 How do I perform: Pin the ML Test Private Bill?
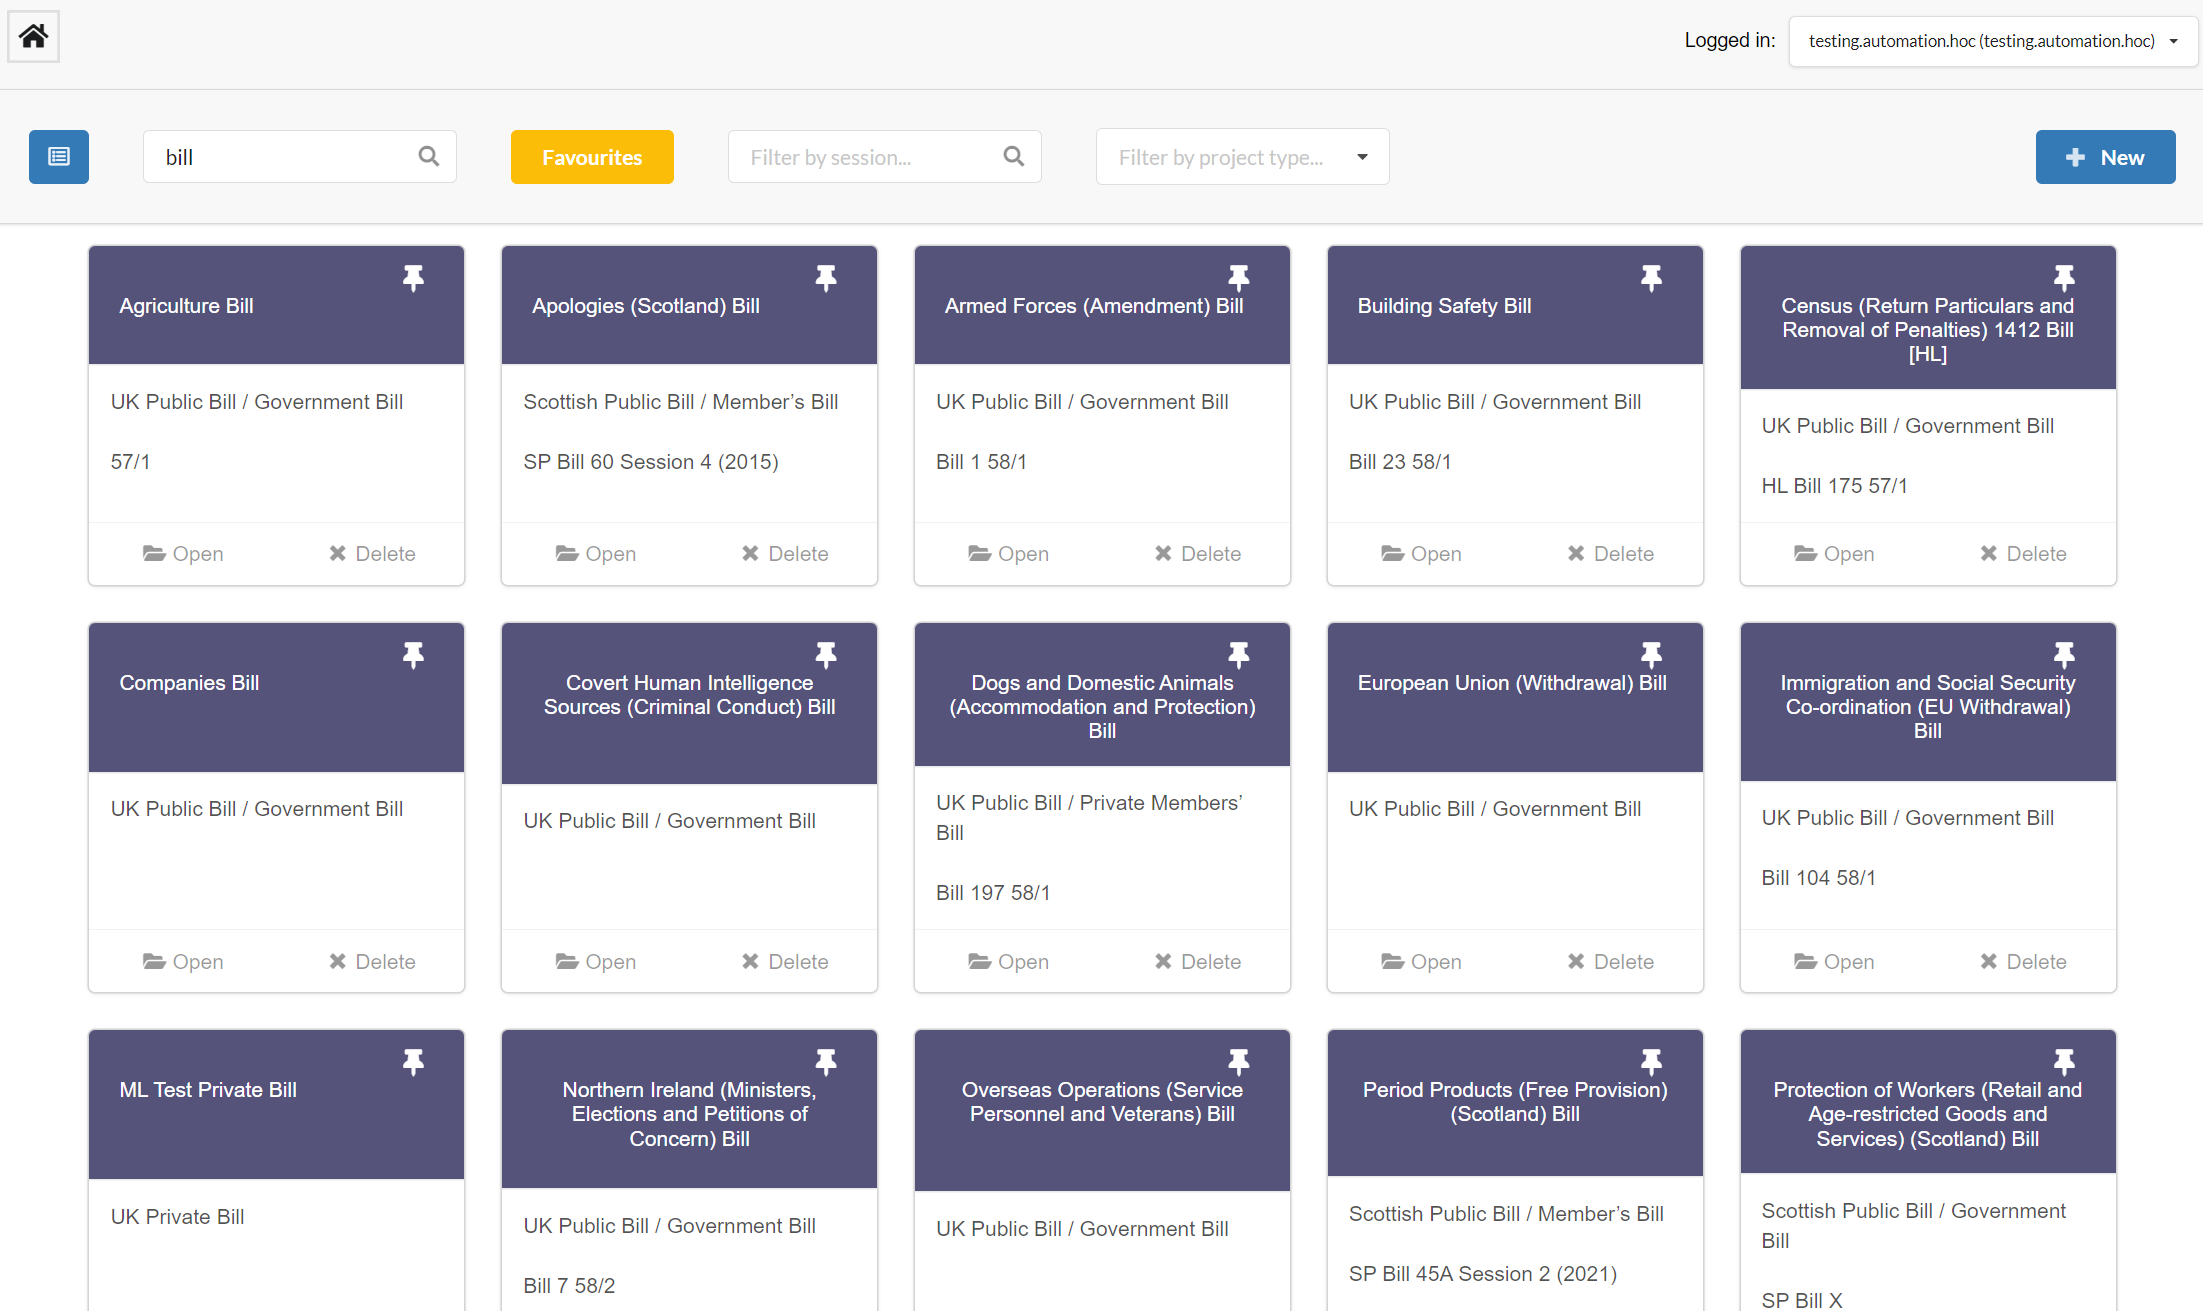click(x=413, y=1062)
